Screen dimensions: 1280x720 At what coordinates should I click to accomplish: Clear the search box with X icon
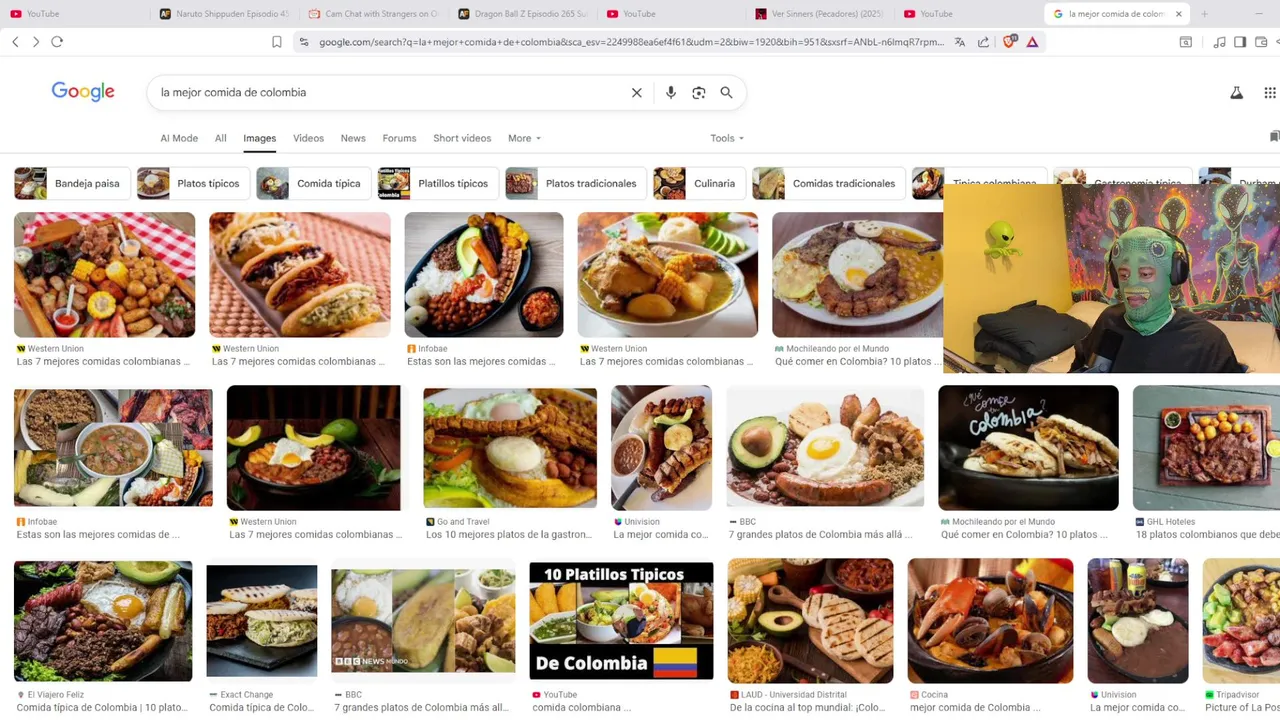point(636,92)
